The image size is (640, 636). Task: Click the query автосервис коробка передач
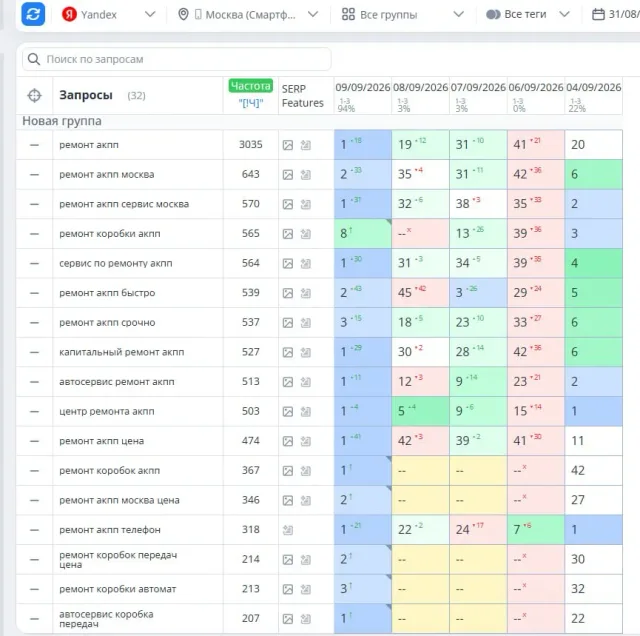click(106, 619)
